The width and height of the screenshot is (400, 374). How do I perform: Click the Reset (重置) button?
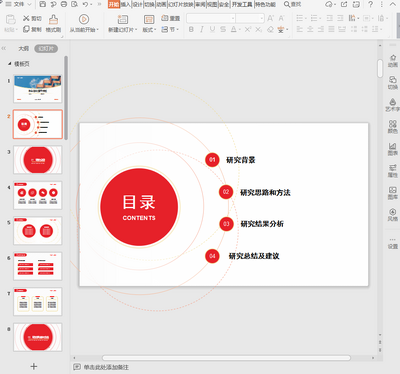(171, 18)
